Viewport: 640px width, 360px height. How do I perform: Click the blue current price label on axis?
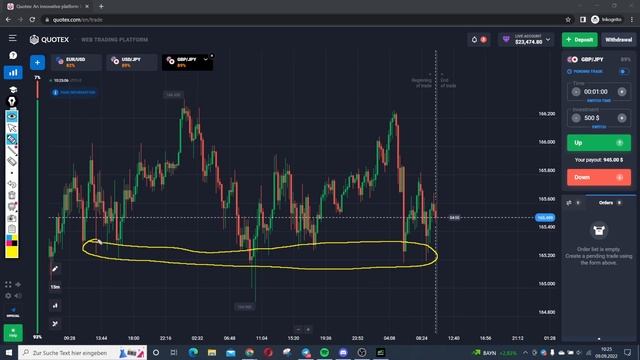pyautogui.click(x=545, y=218)
